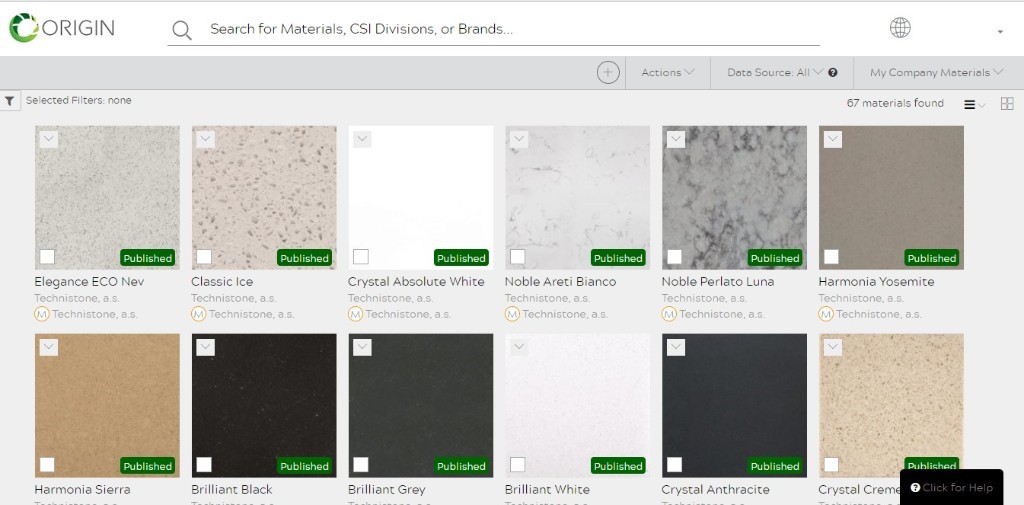Expand chevron menu on Brilliant Grey card
1024x505 pixels.
coord(362,348)
